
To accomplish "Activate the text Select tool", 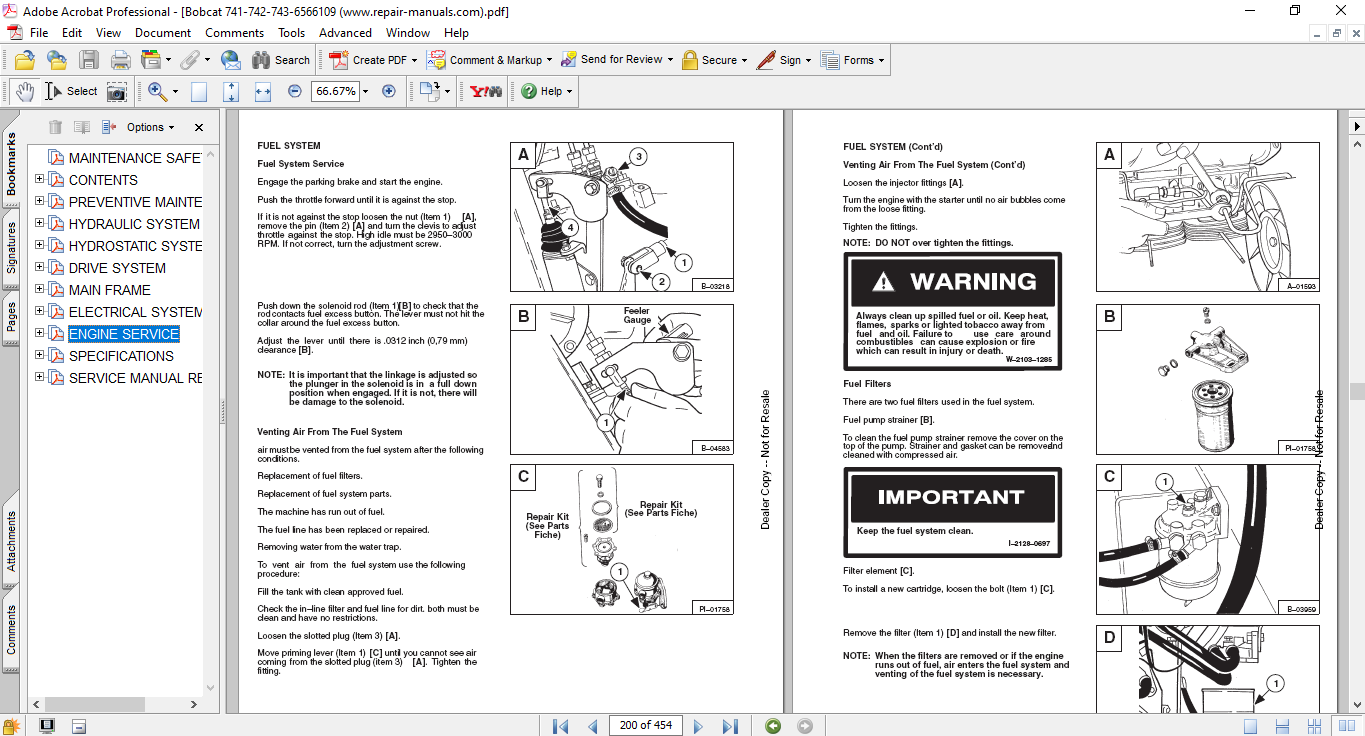I will [x=70, y=91].
